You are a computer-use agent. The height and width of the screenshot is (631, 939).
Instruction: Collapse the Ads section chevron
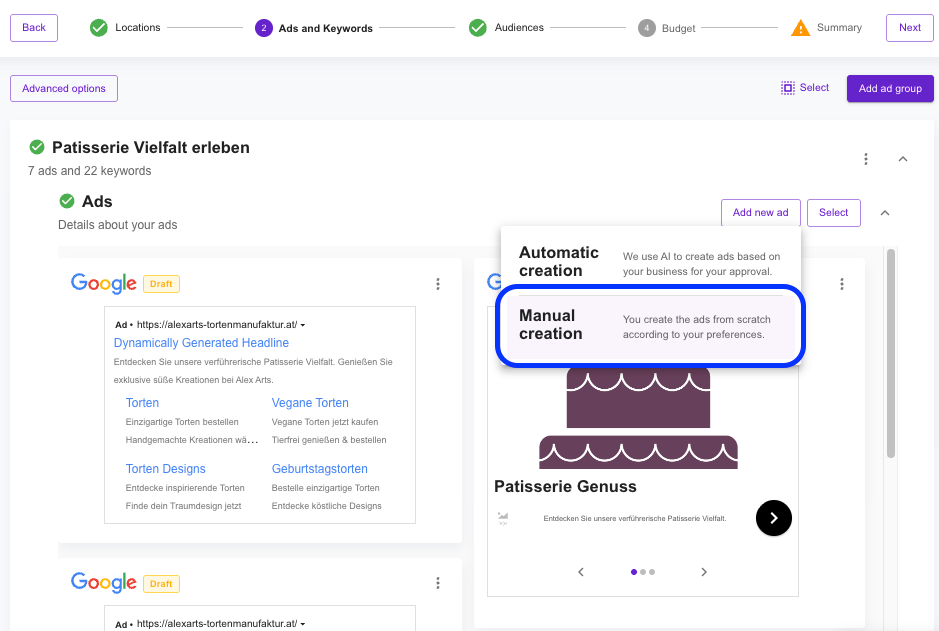coord(885,213)
